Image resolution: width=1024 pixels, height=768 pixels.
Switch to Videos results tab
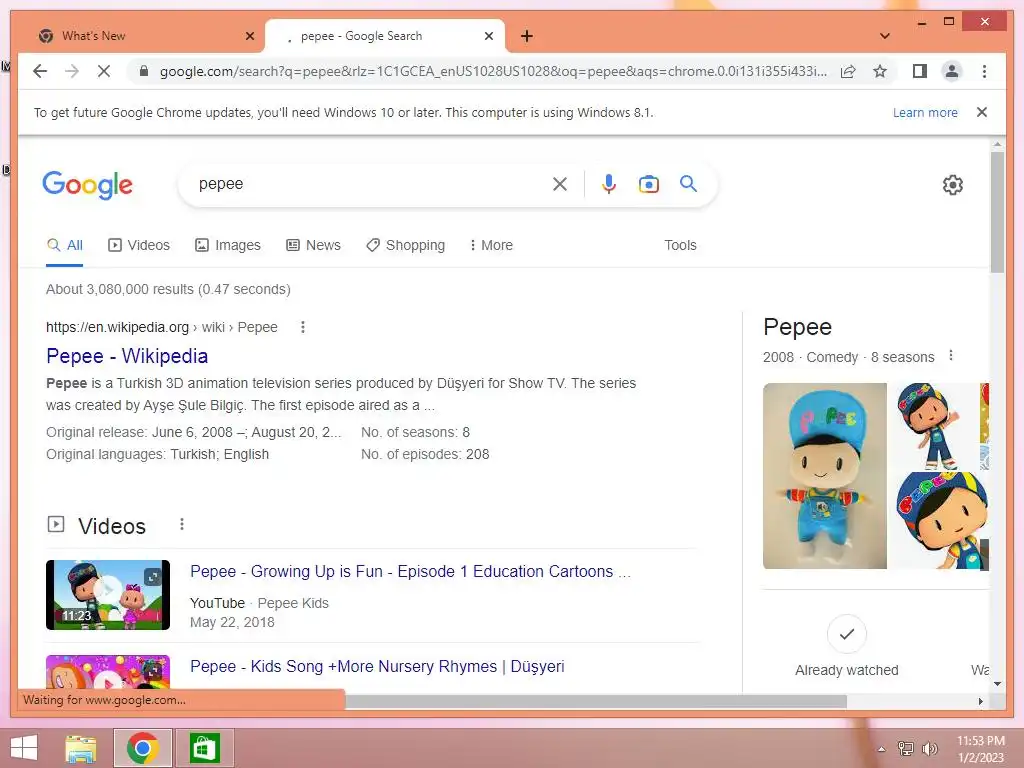click(x=138, y=246)
